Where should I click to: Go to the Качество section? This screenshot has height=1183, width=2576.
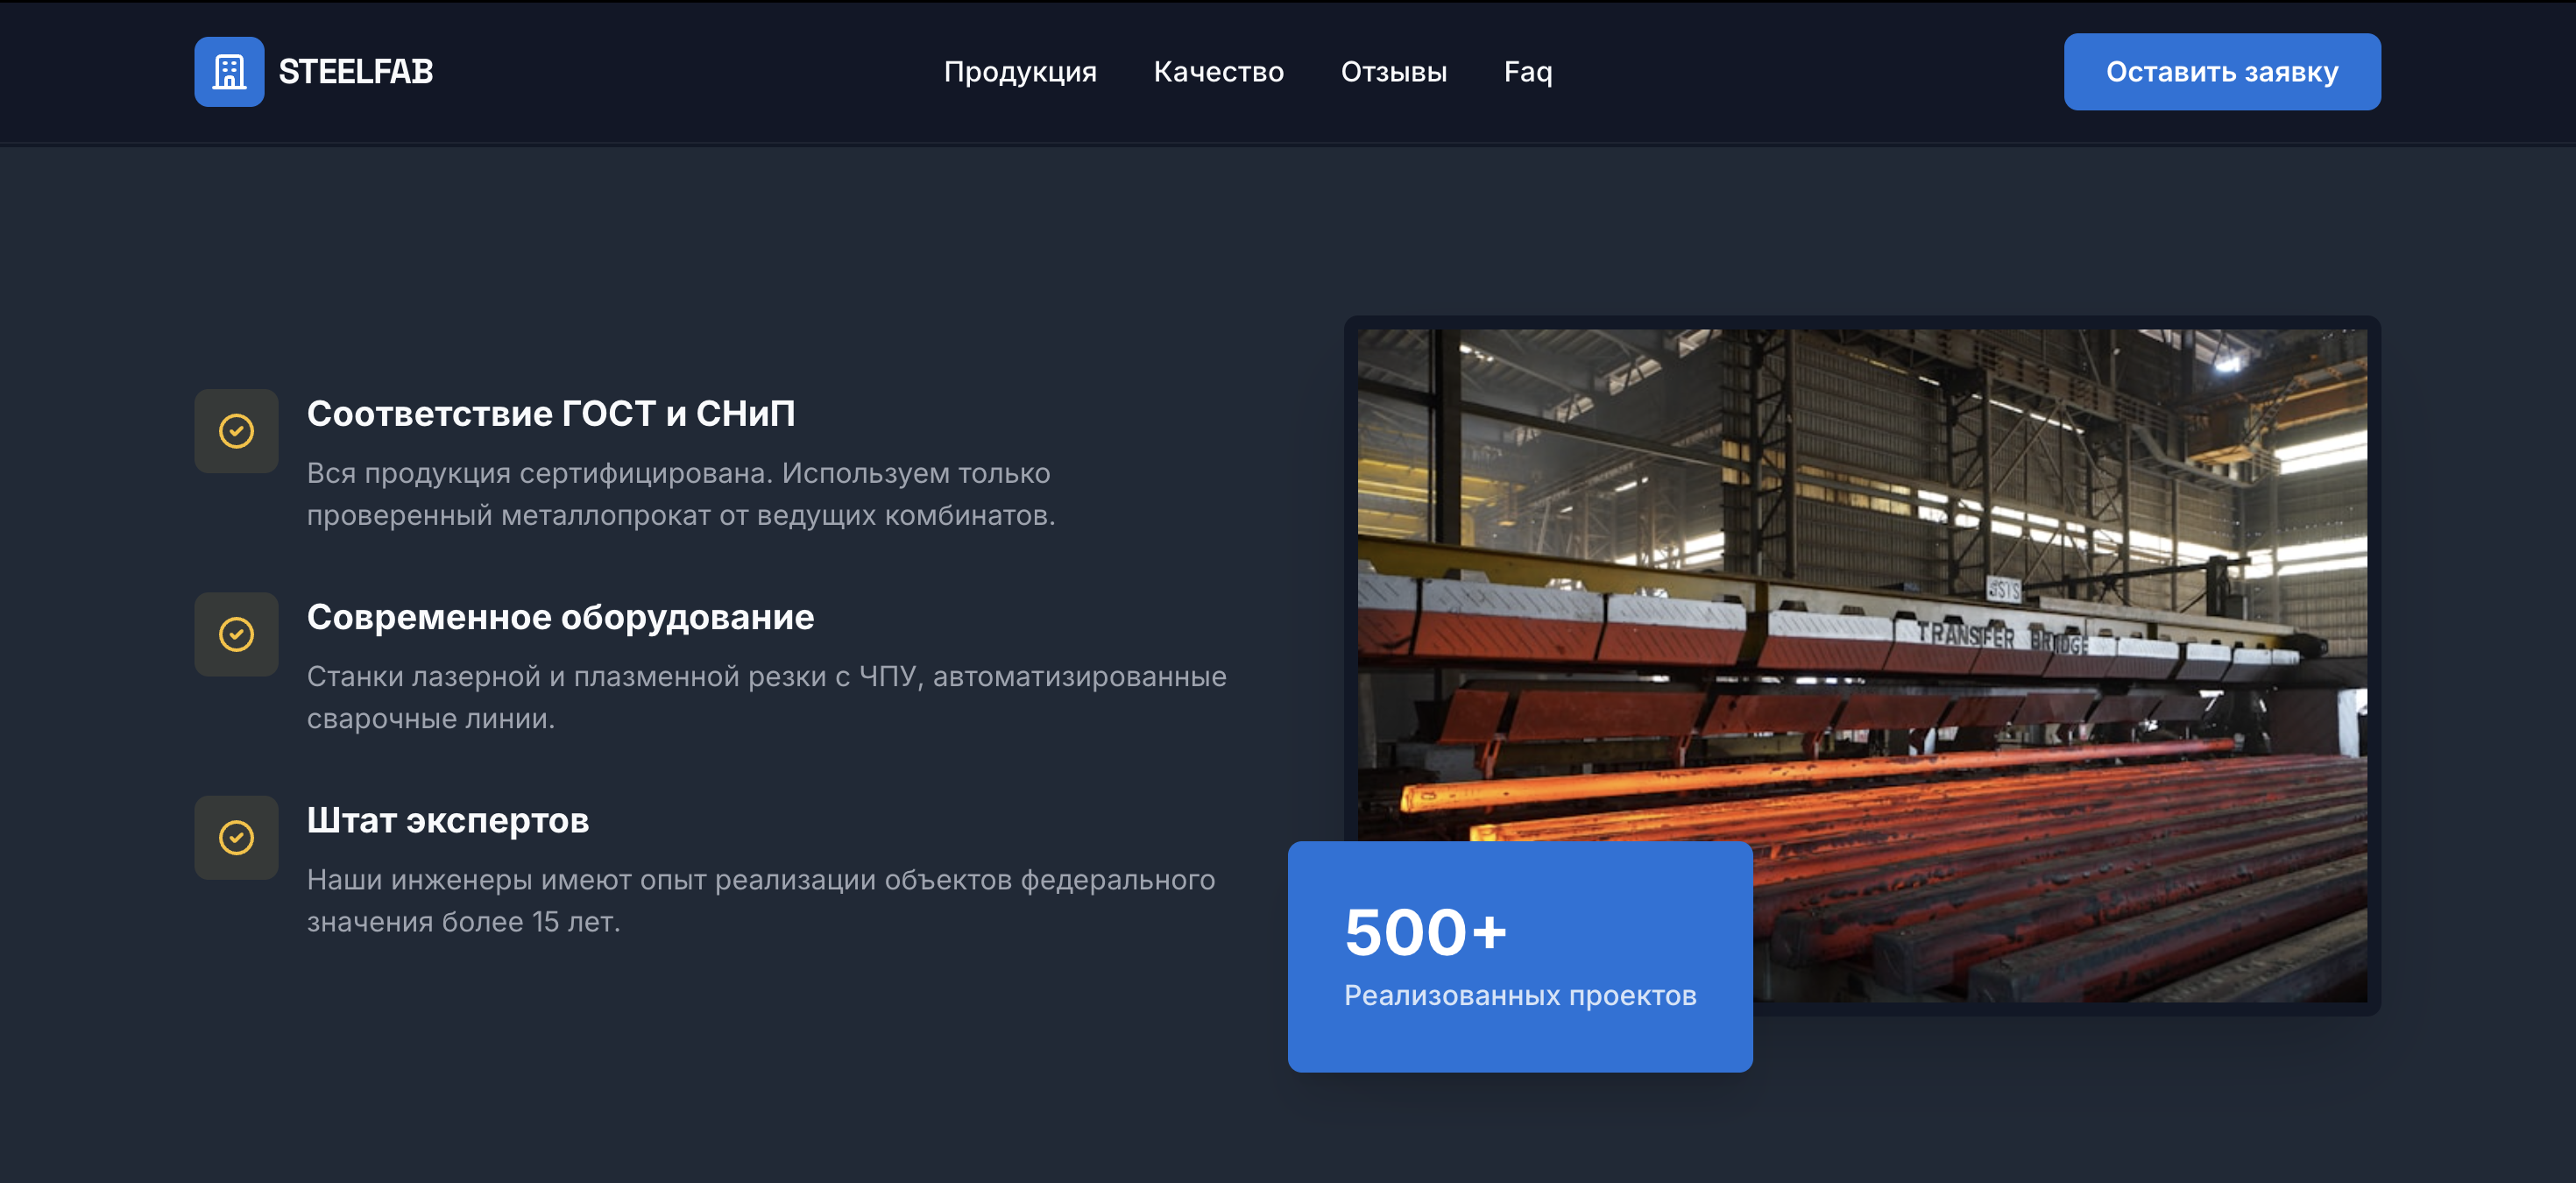[x=1218, y=72]
